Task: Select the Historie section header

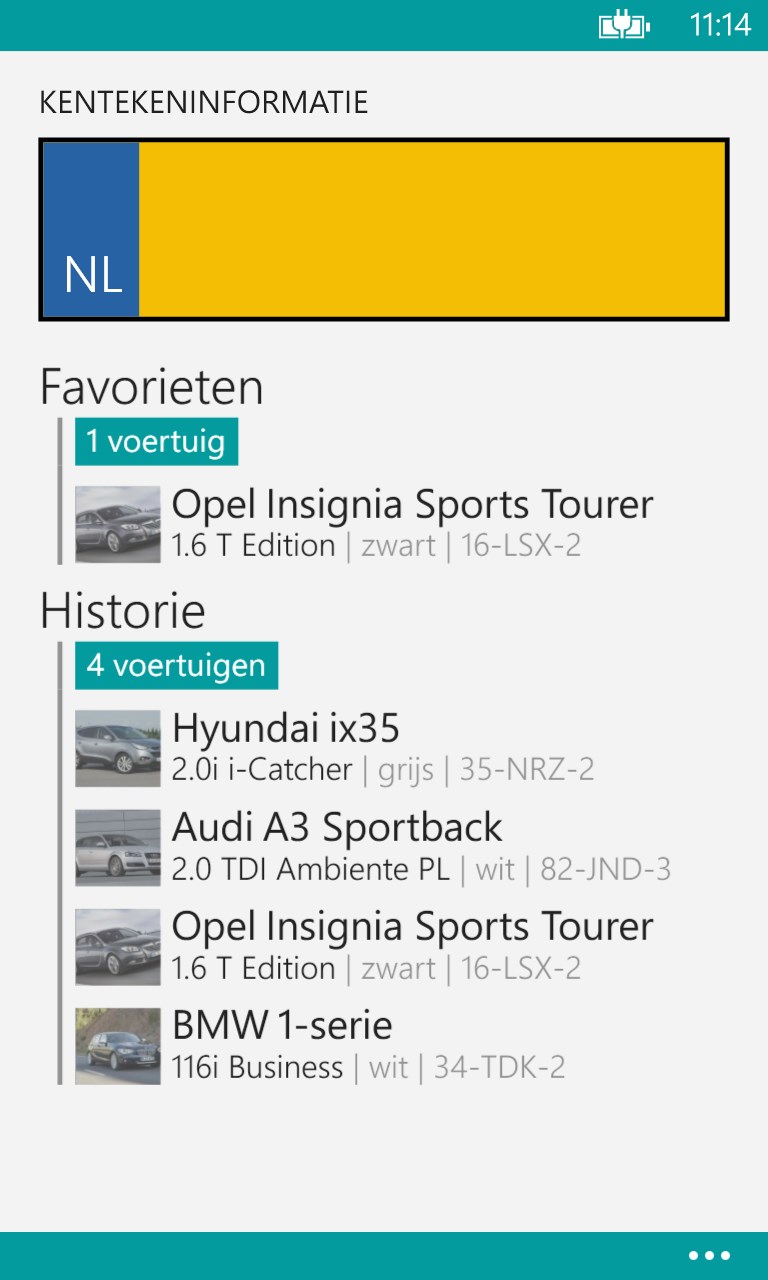Action: [x=122, y=611]
